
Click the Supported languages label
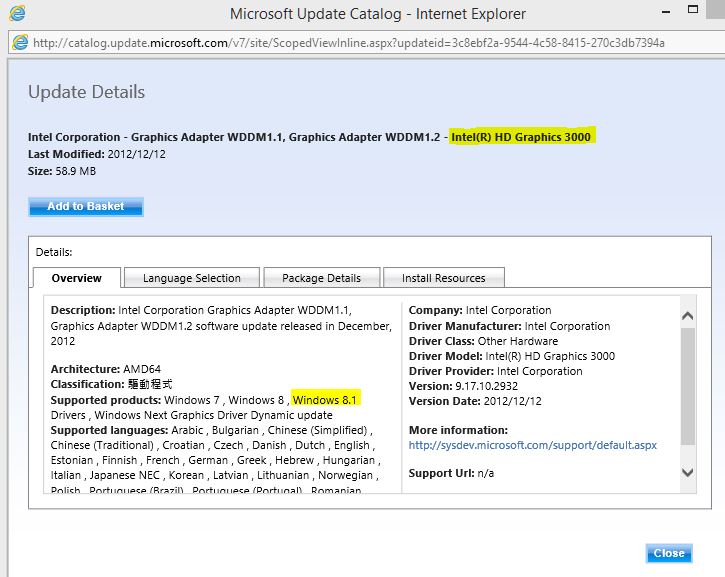coord(109,430)
